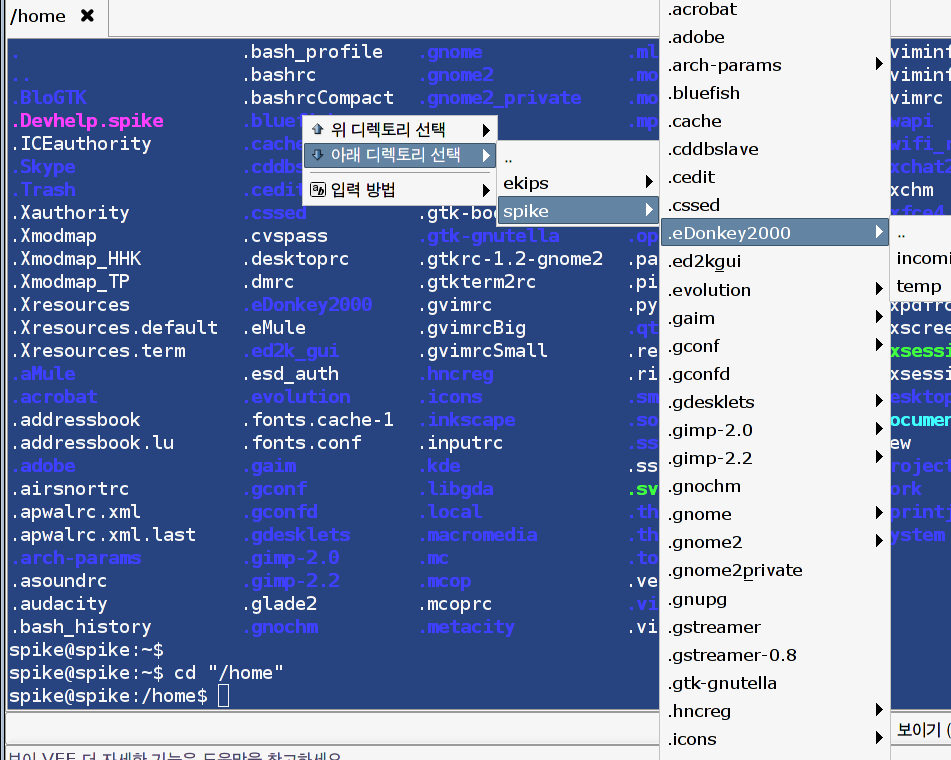Switch to the /home tab

coord(38,16)
